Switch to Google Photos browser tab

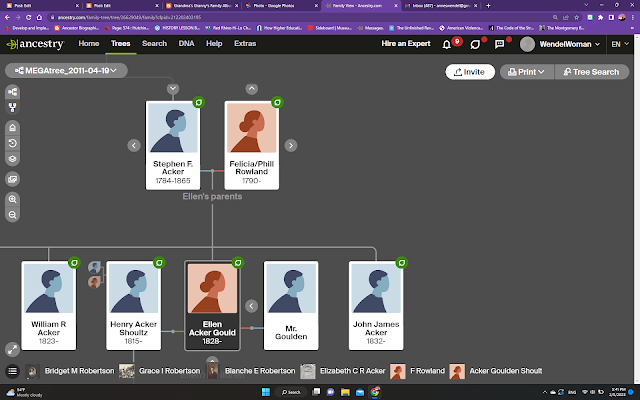[282, 6]
